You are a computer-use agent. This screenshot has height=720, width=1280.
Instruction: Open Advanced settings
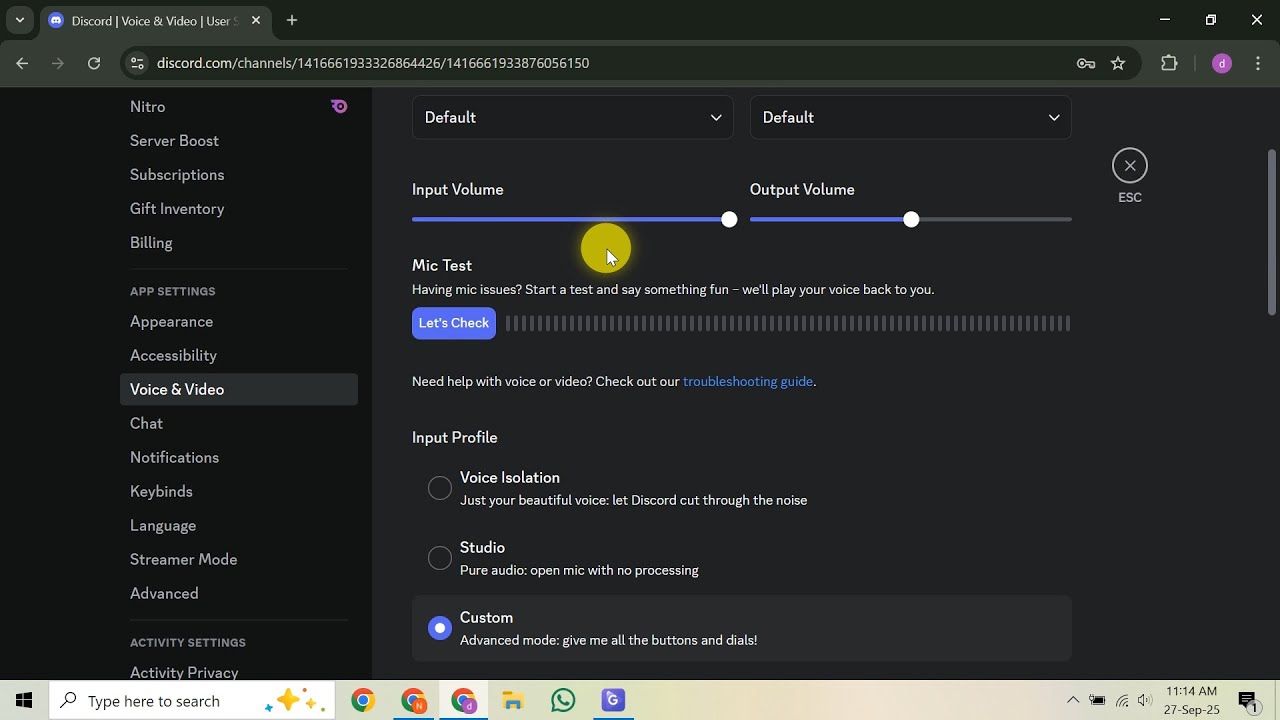[x=239, y=594]
